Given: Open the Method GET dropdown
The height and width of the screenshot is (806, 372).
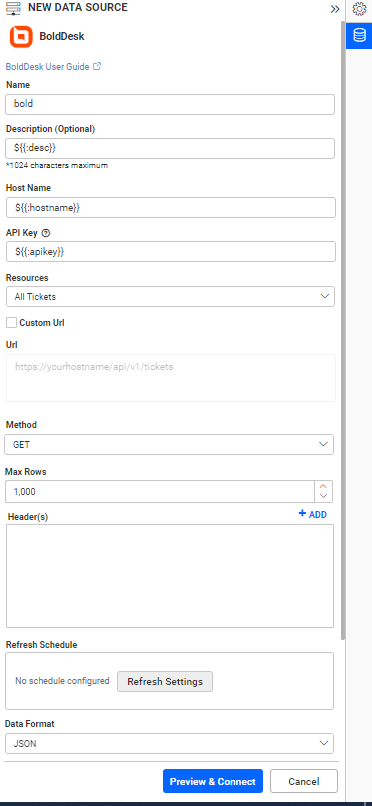Looking at the screenshot, I should (x=169, y=445).
